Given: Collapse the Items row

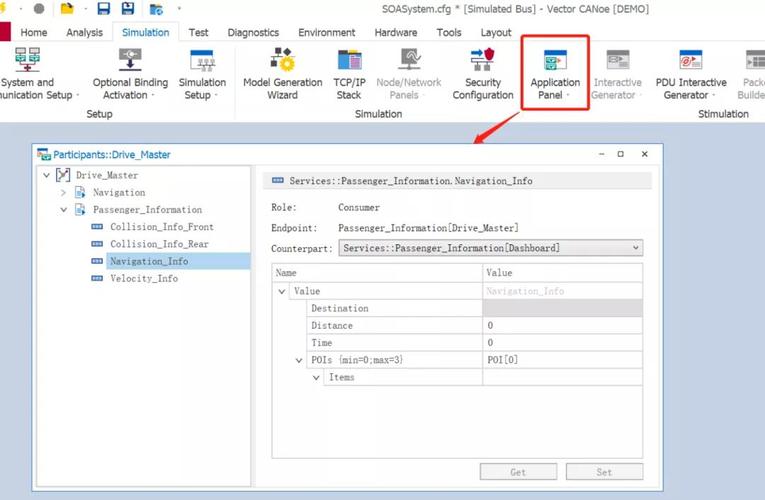Looking at the screenshot, I should (x=316, y=378).
